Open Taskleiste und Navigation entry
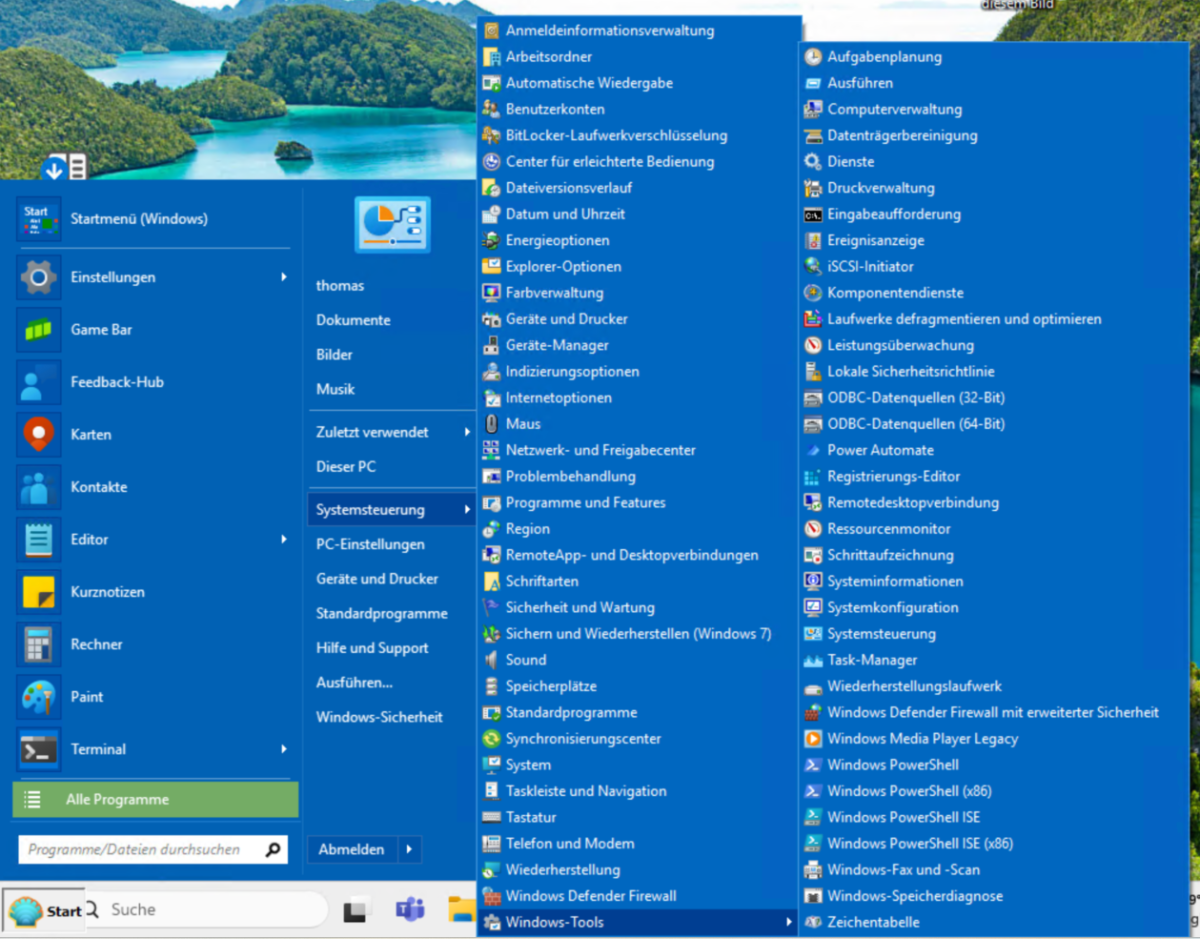 tap(586, 791)
